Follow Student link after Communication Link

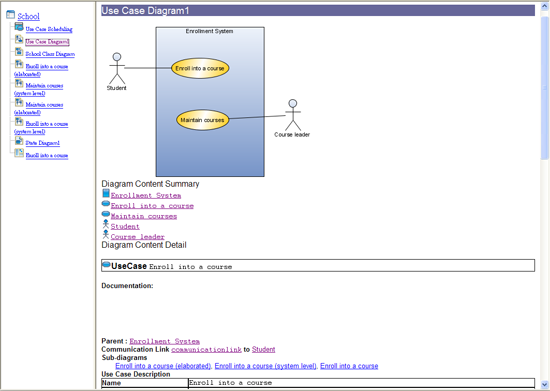pos(263,349)
